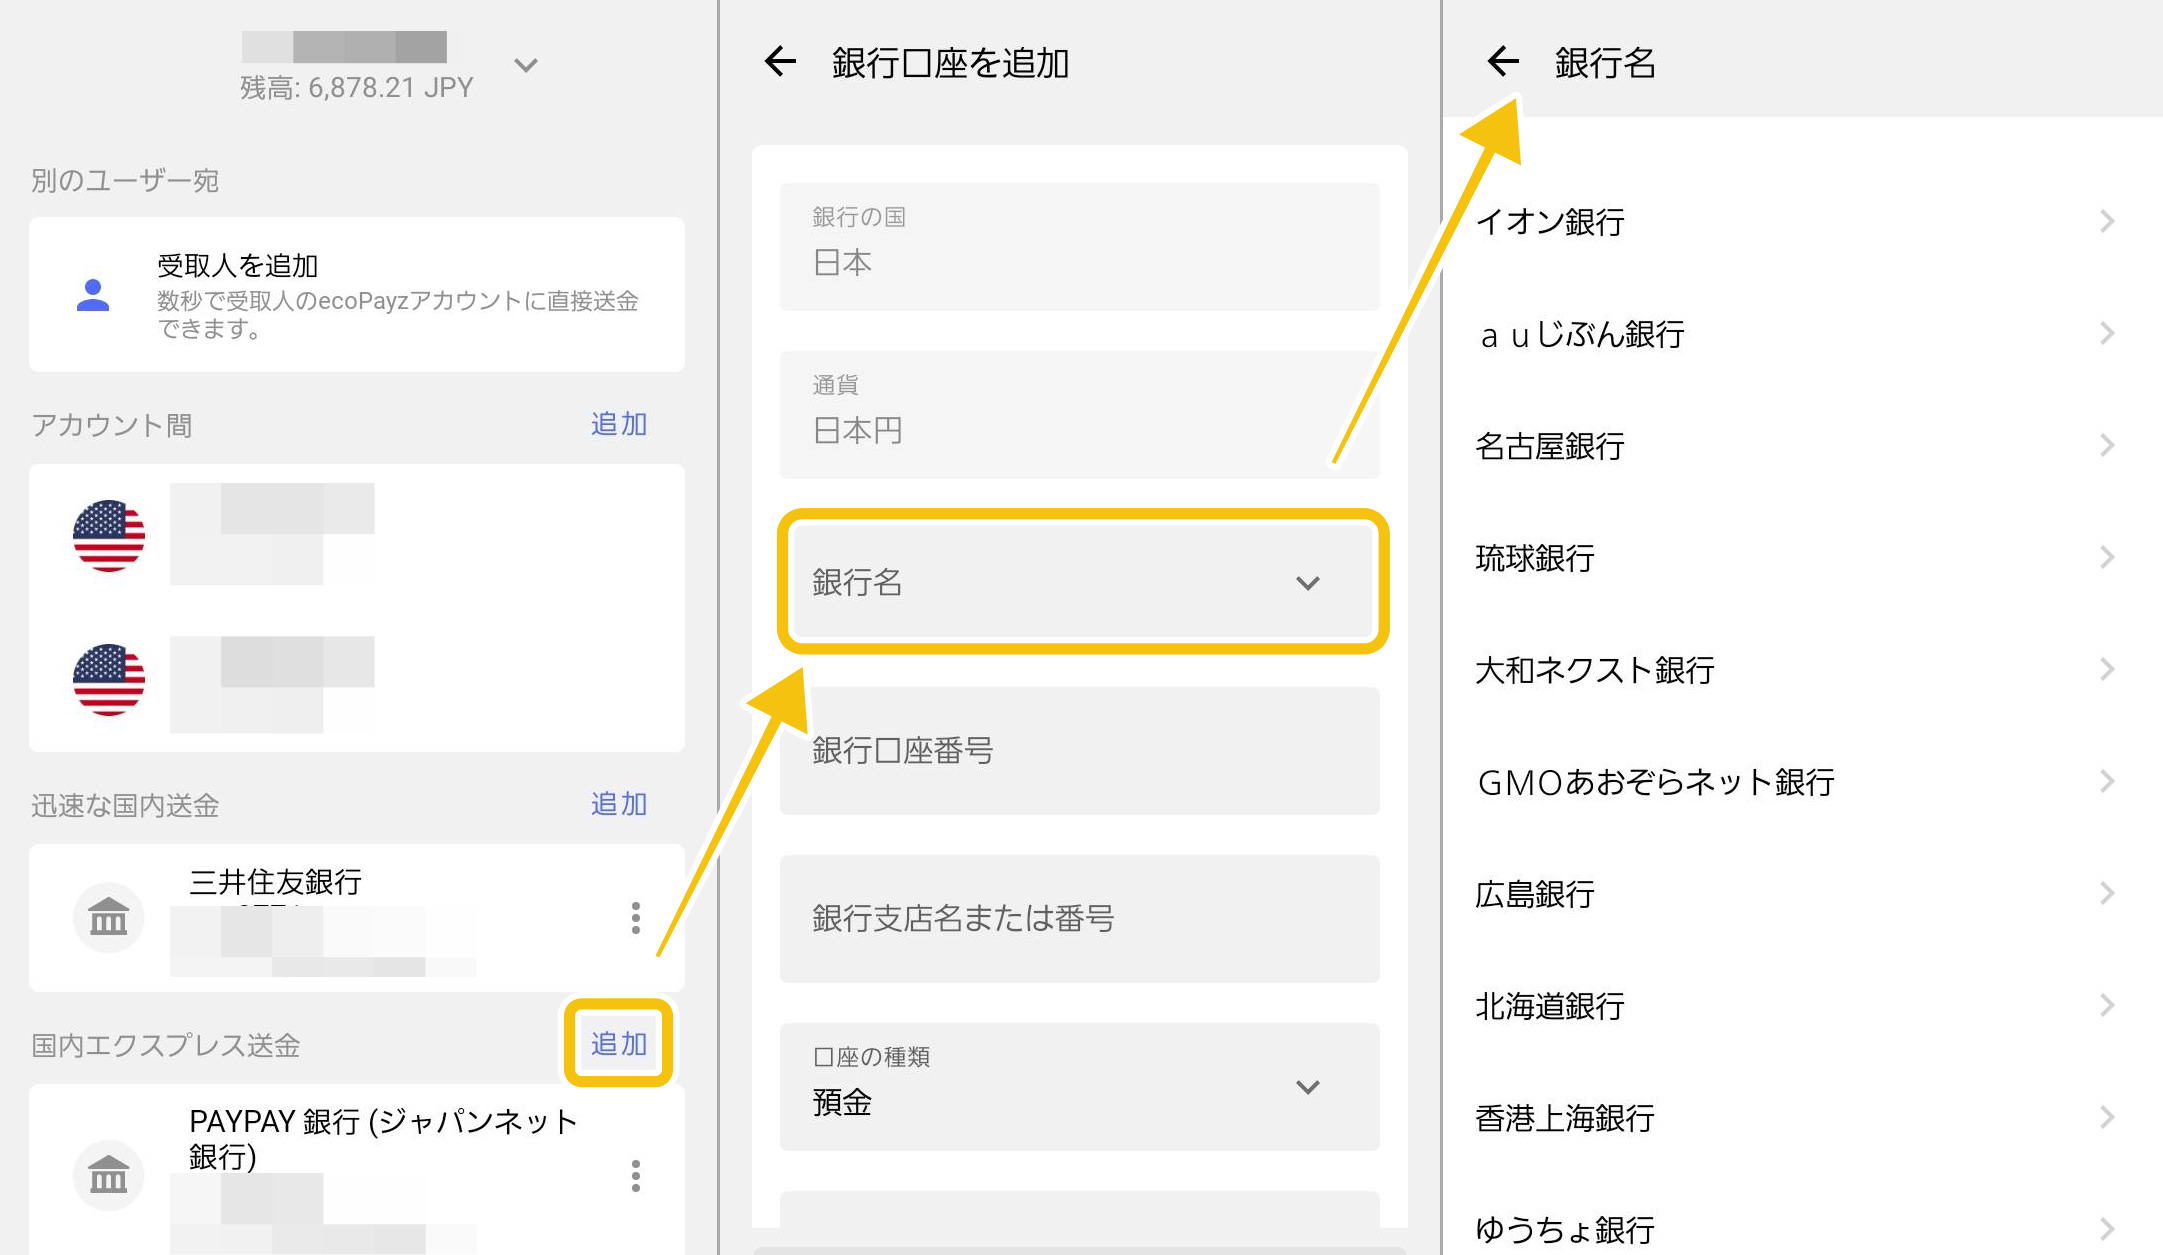Viewport: 2163px width, 1255px height.
Task: Add bank via 国内エクスプレス送金 追加 link
Action: click(x=619, y=1044)
